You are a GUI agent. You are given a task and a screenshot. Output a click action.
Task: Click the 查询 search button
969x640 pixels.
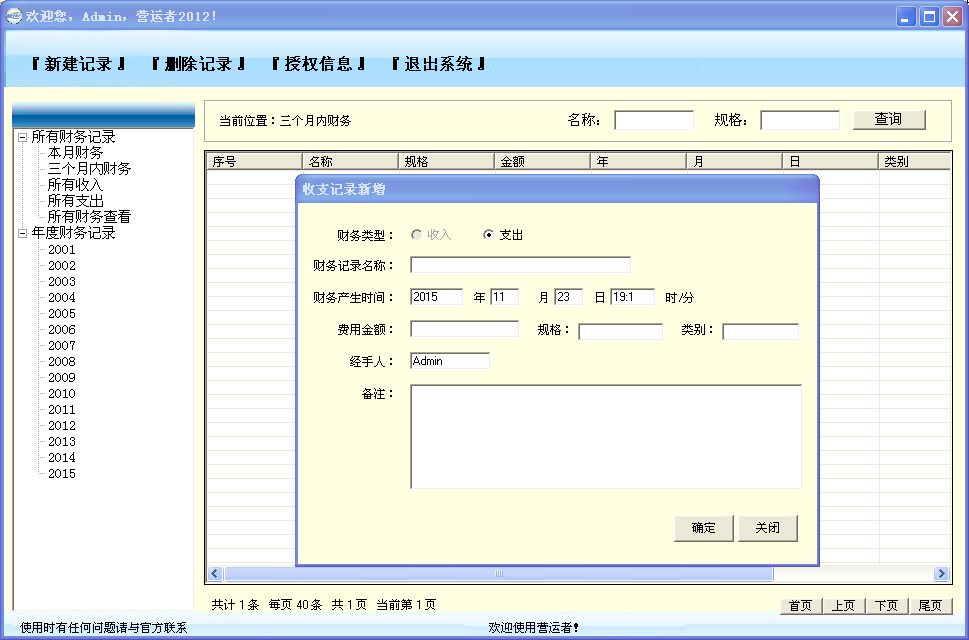(888, 118)
